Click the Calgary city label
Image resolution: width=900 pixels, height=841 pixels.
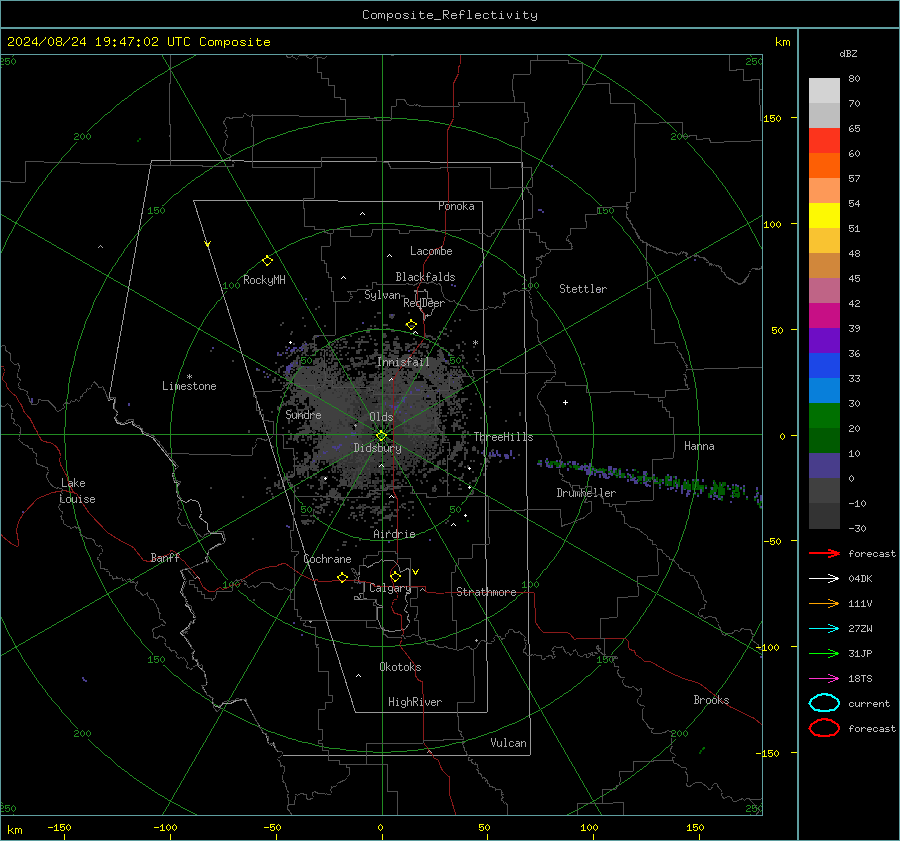[390, 588]
